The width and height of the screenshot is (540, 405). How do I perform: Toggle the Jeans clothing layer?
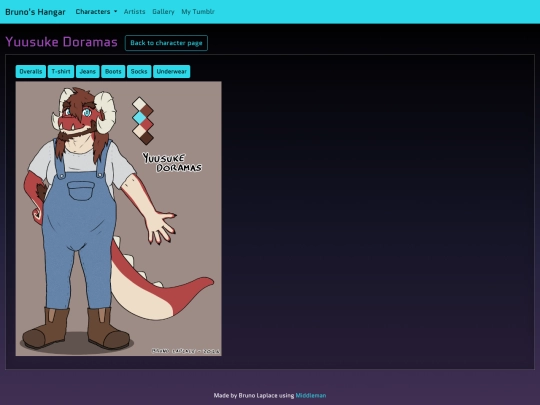point(88,72)
